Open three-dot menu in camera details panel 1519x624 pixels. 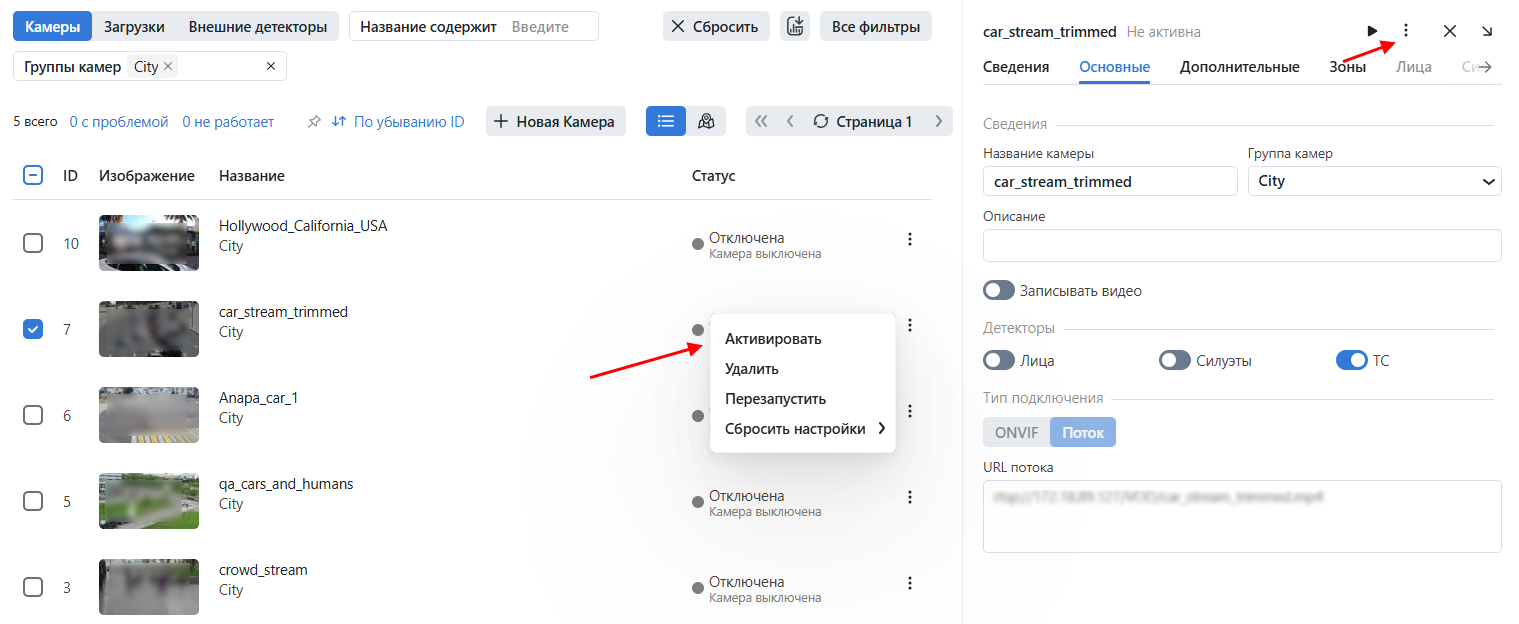1405,31
